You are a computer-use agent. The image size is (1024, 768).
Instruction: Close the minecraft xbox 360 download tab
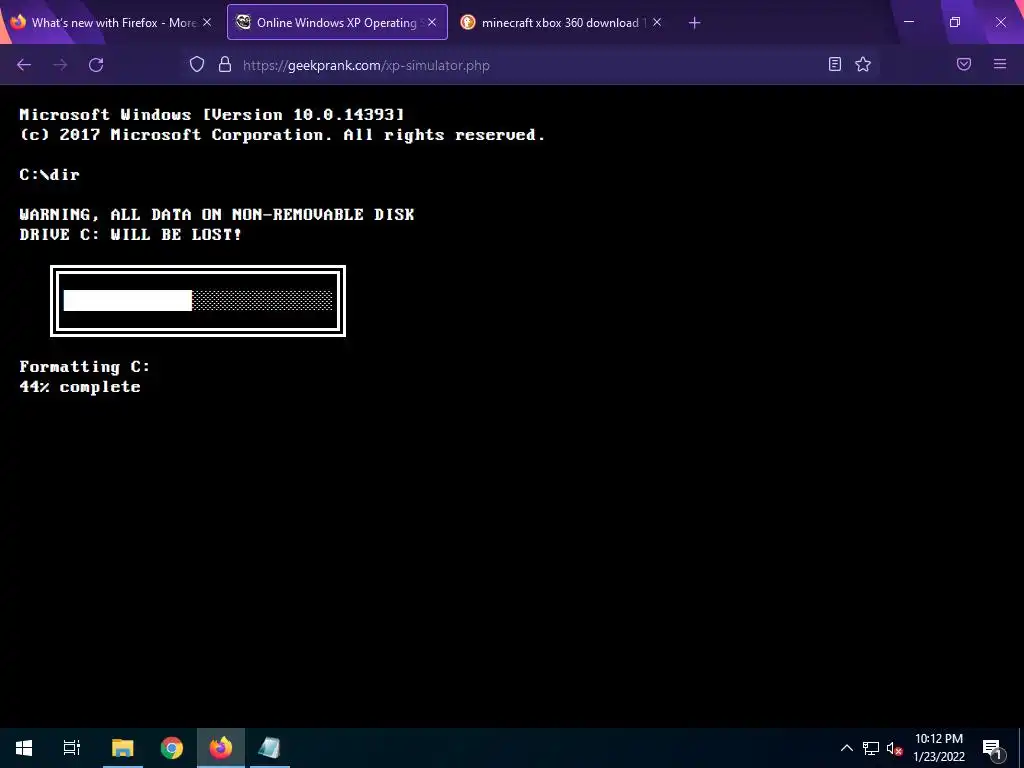[657, 22]
